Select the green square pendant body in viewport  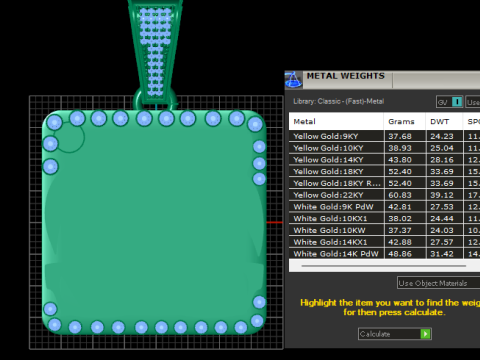[x=154, y=222]
